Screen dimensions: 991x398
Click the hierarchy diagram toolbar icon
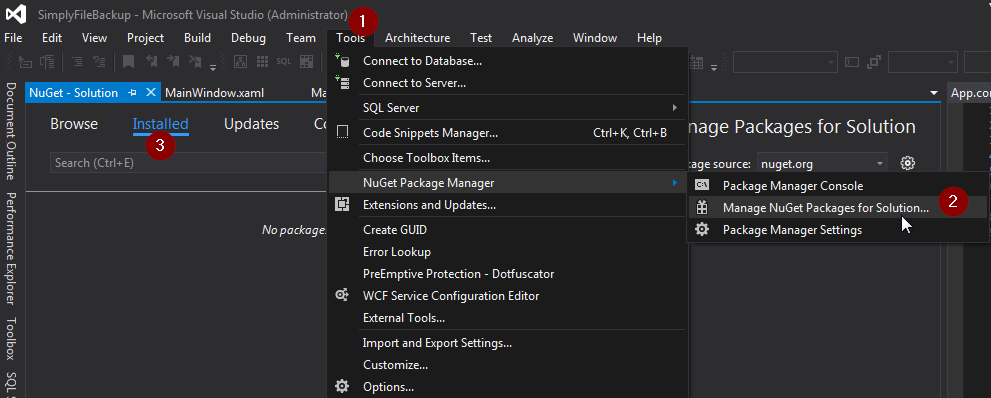(240, 61)
